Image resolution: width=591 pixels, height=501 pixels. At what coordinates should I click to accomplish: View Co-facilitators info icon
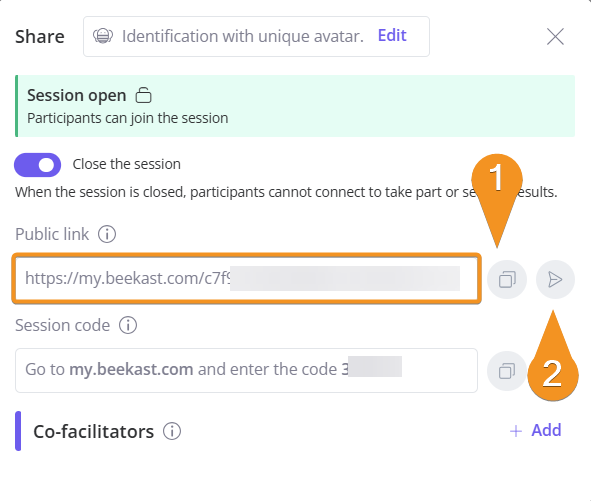172,431
